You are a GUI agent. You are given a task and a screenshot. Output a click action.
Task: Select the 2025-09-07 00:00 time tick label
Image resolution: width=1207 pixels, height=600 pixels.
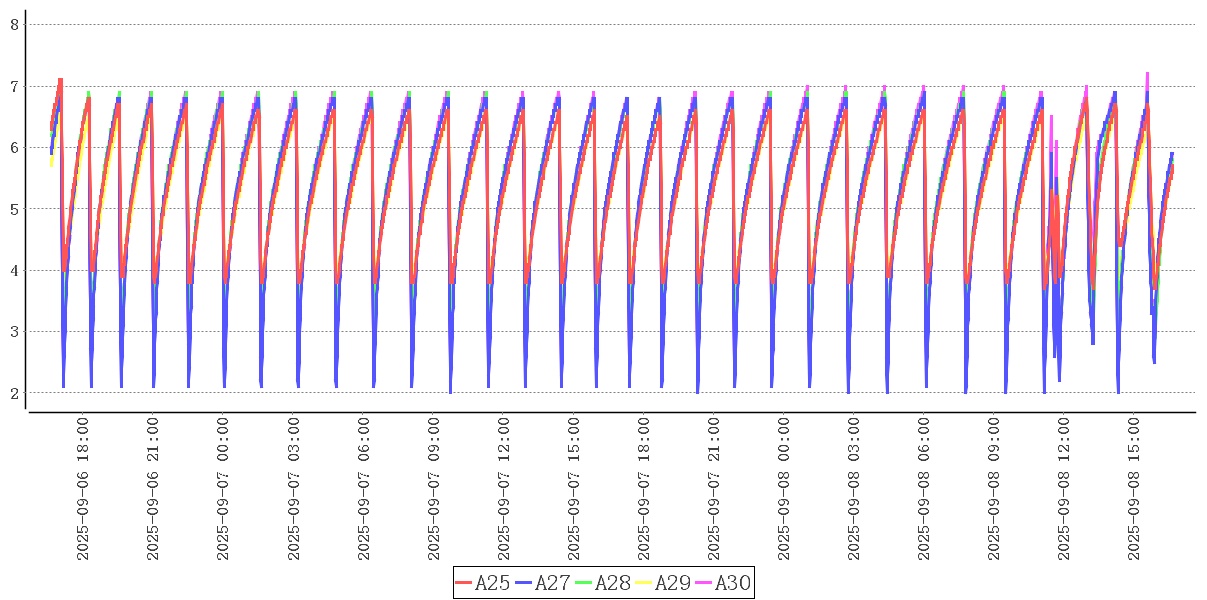tap(223, 489)
